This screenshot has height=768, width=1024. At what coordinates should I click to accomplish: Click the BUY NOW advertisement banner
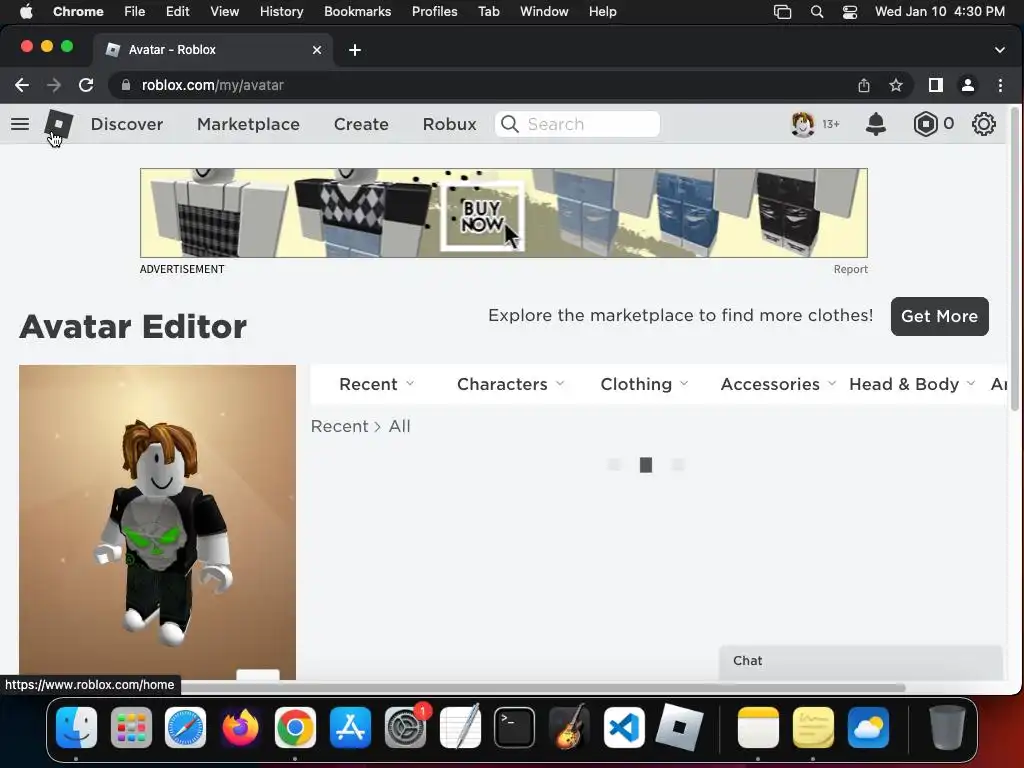click(504, 213)
